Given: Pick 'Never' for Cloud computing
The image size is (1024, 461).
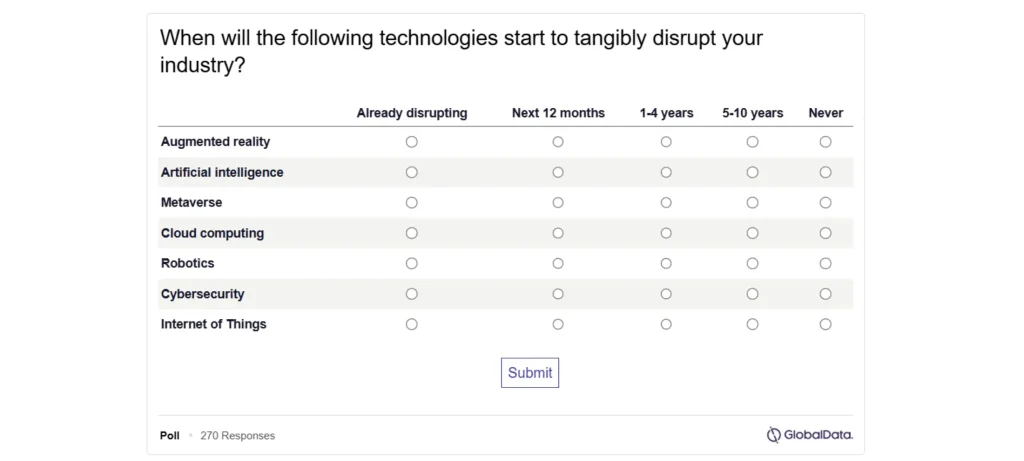Looking at the screenshot, I should (x=825, y=233).
